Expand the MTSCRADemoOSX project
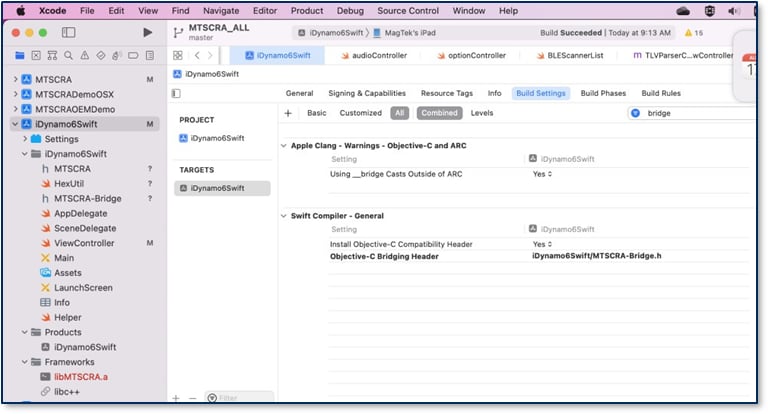 click(x=15, y=94)
